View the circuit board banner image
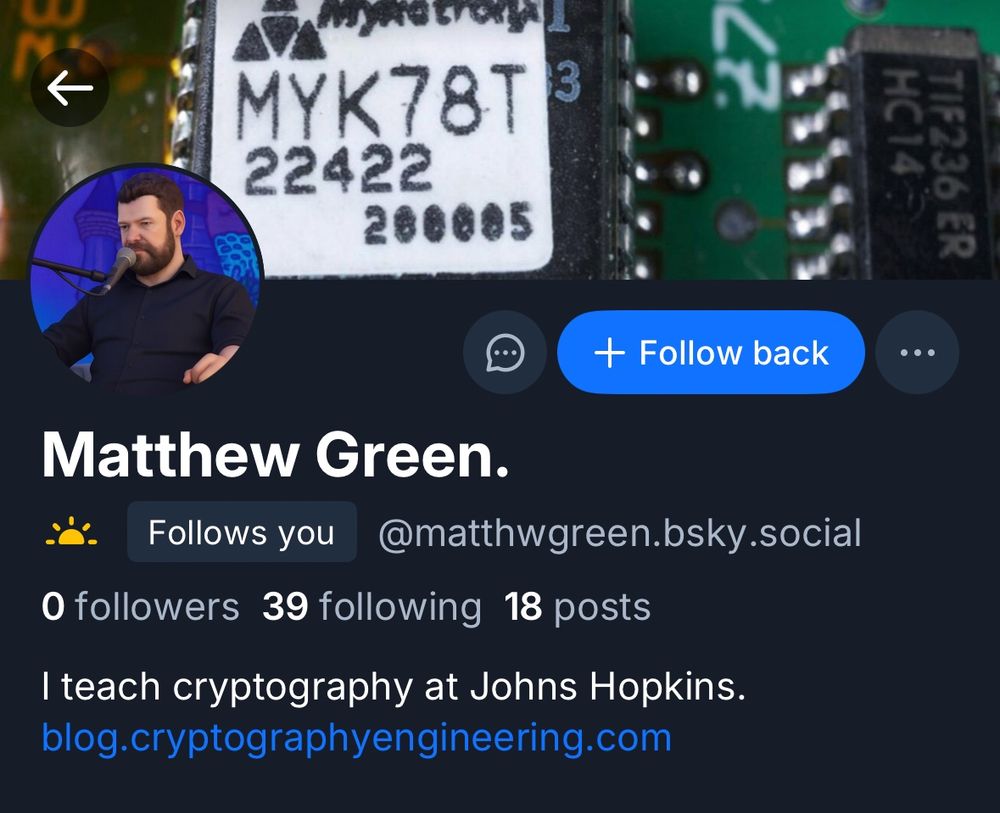 [x=500, y=139]
